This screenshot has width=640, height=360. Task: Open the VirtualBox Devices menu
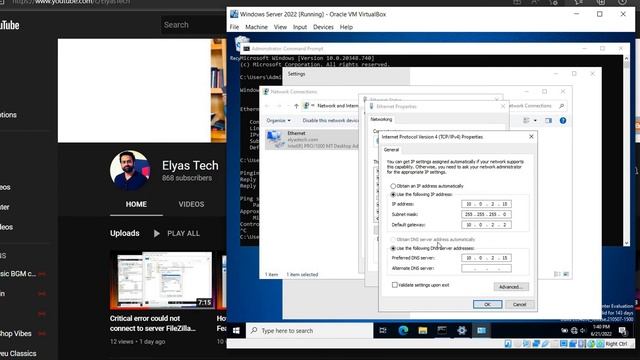click(x=323, y=27)
